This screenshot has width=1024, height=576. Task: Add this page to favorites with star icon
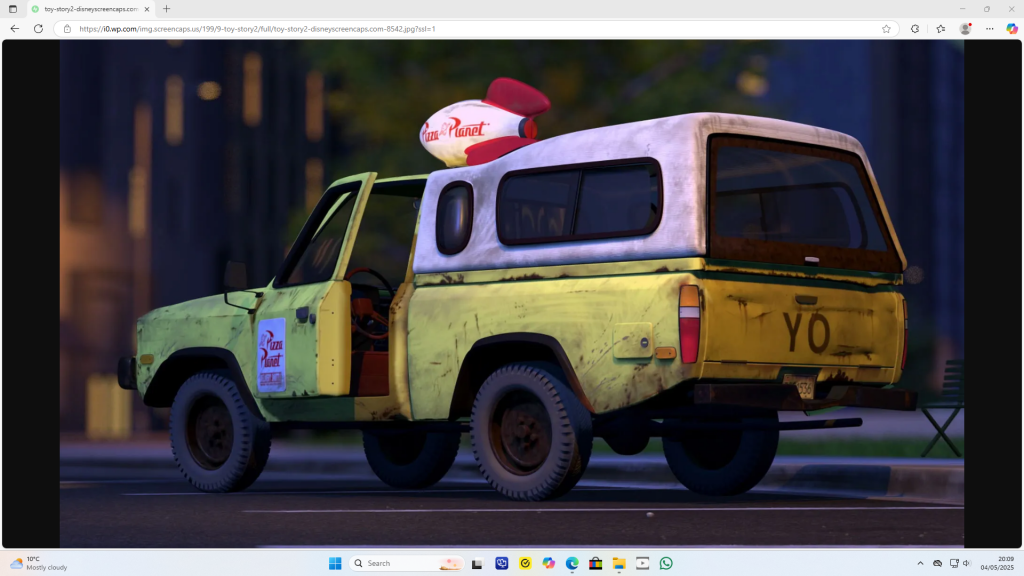pos(886,29)
